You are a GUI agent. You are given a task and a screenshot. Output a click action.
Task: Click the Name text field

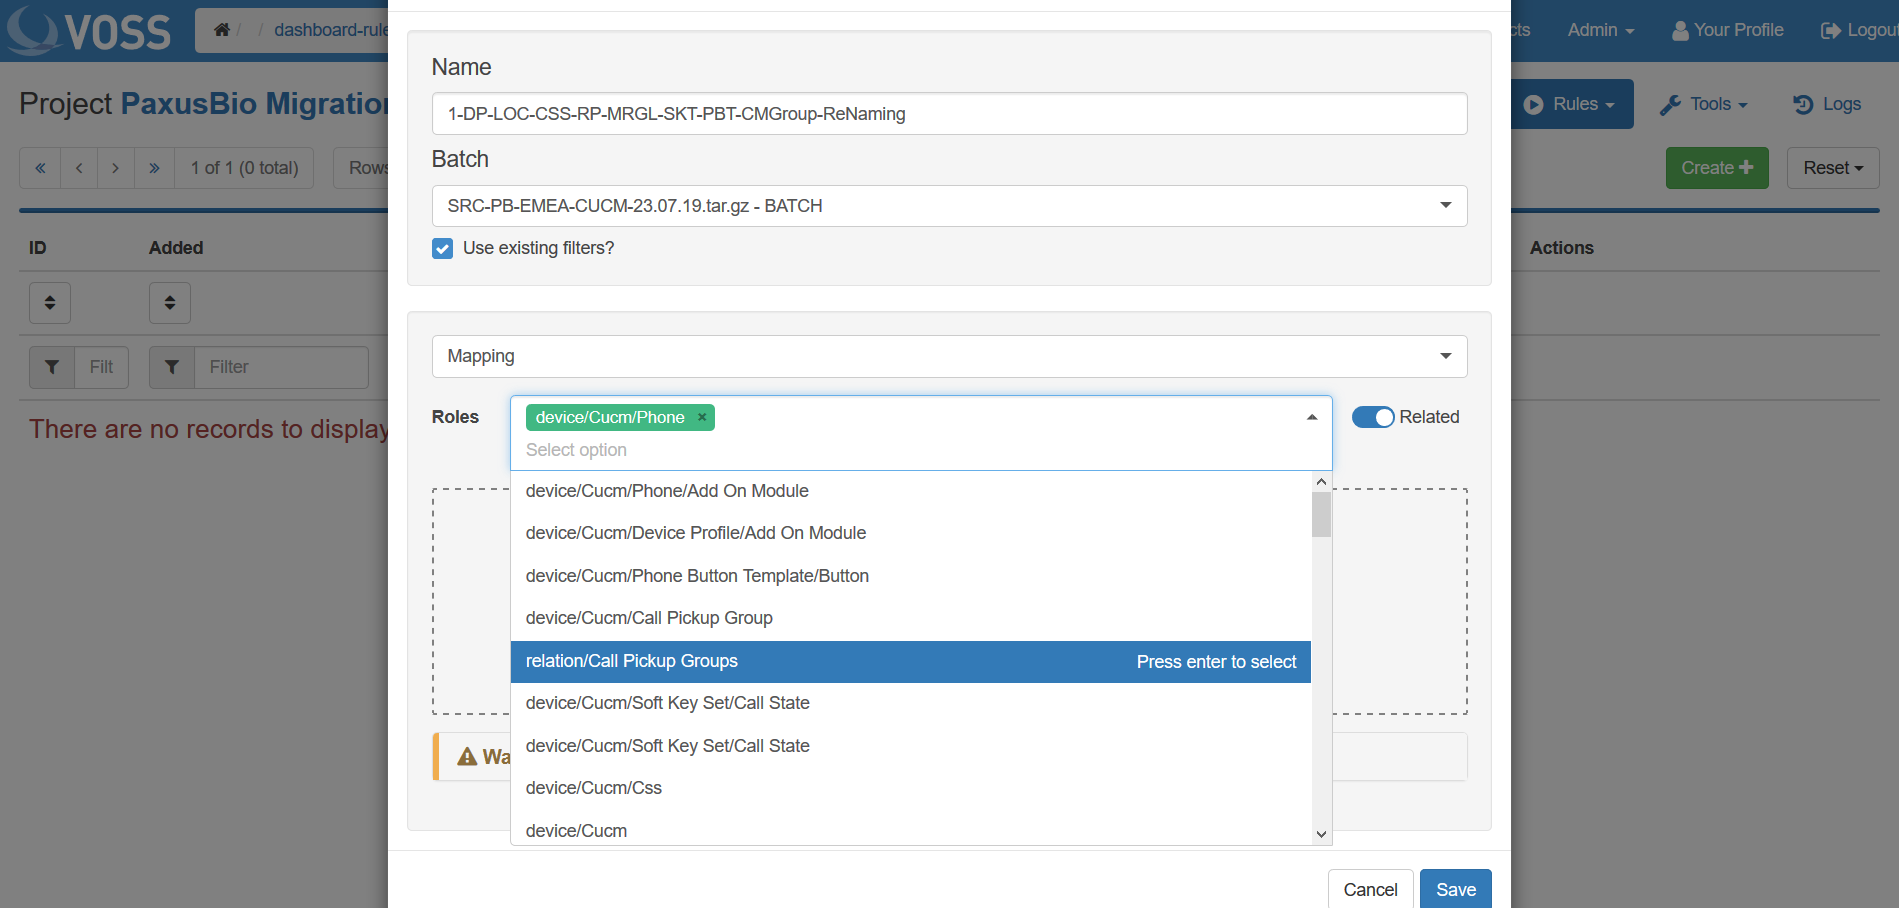[x=949, y=114]
